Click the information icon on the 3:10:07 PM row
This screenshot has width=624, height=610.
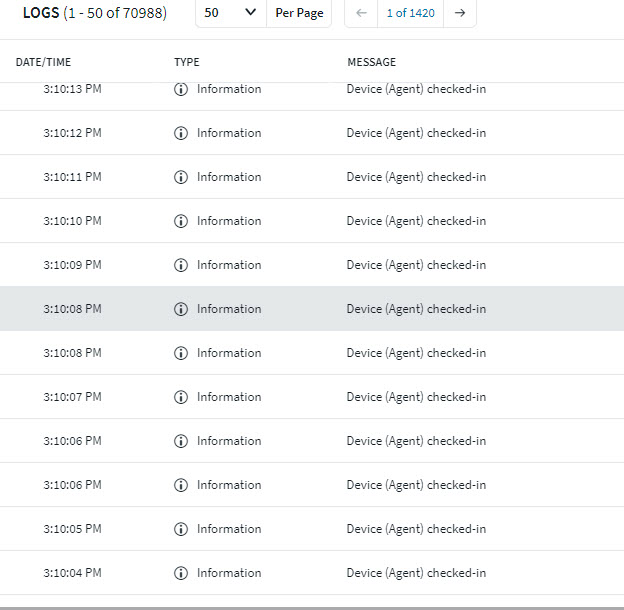tap(181, 397)
